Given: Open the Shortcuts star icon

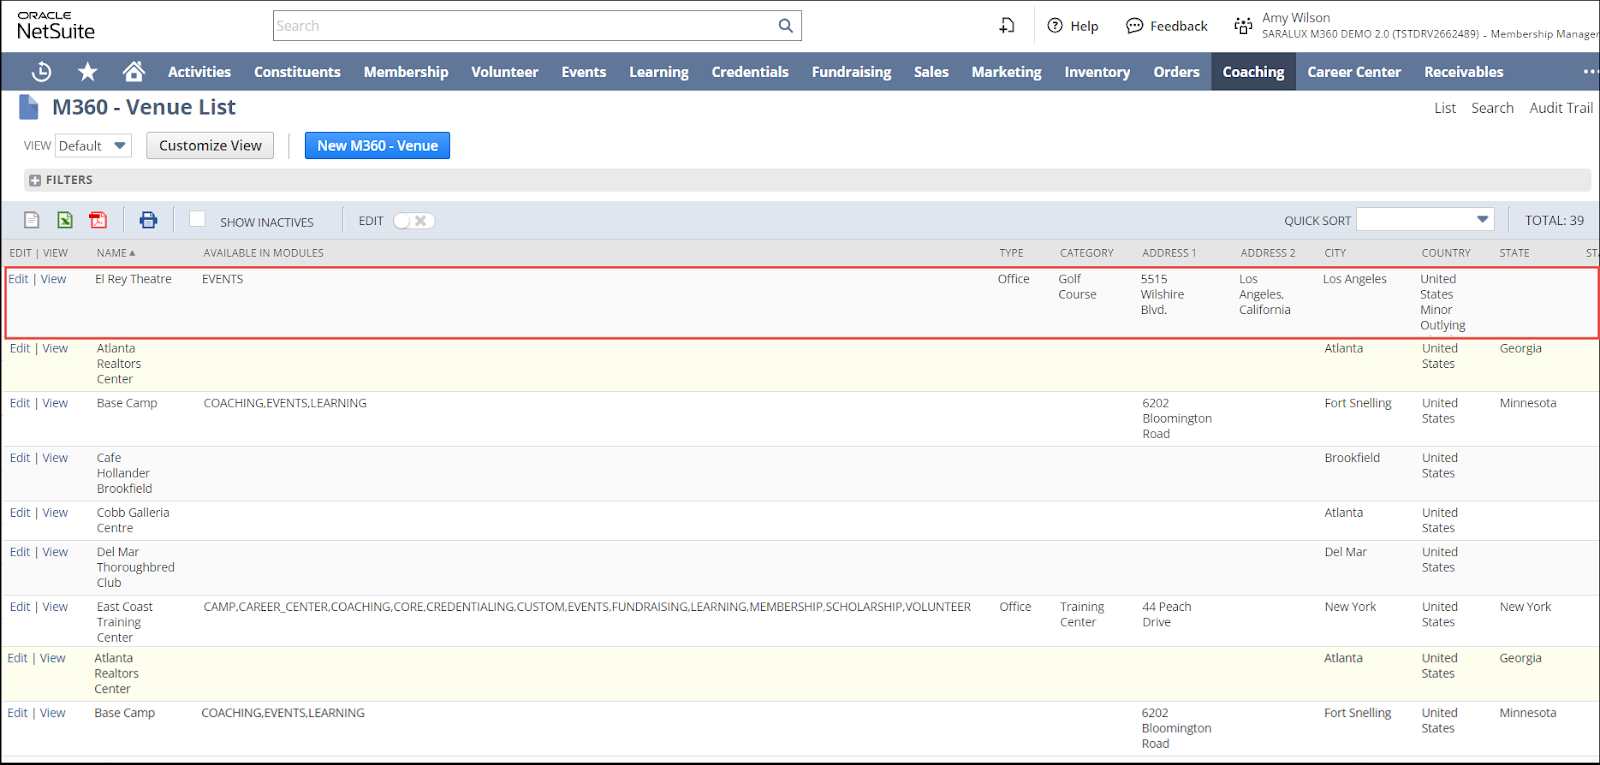Looking at the screenshot, I should click(88, 72).
